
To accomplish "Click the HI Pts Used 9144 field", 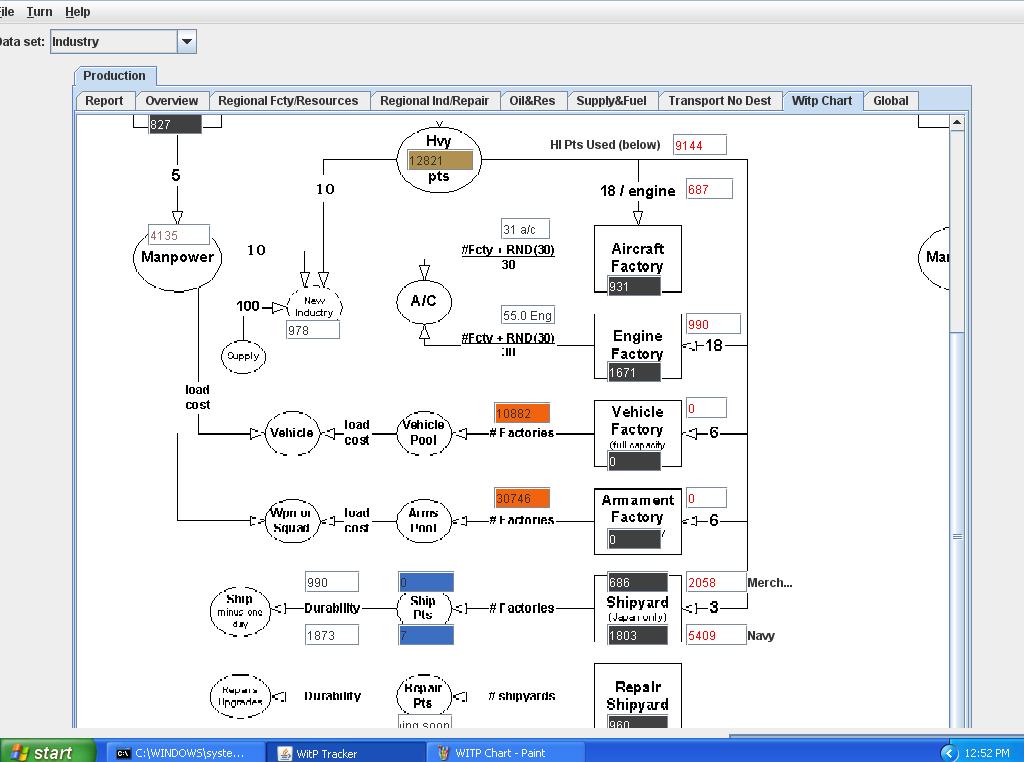I will click(699, 145).
